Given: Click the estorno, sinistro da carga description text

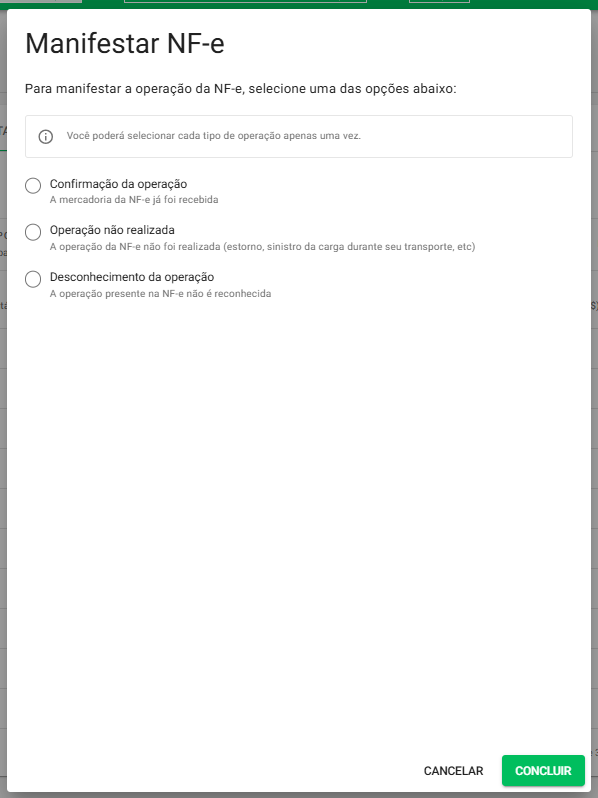Looking at the screenshot, I should (262, 247).
